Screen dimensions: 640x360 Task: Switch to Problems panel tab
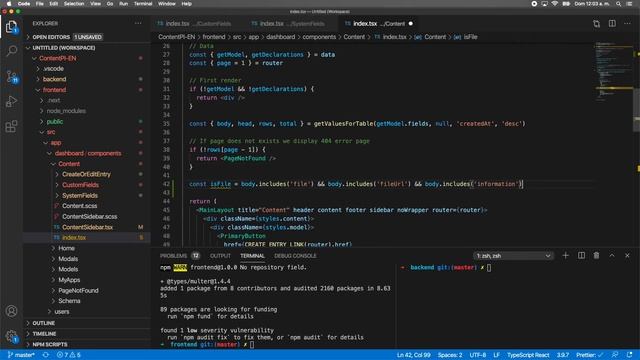(x=179, y=256)
